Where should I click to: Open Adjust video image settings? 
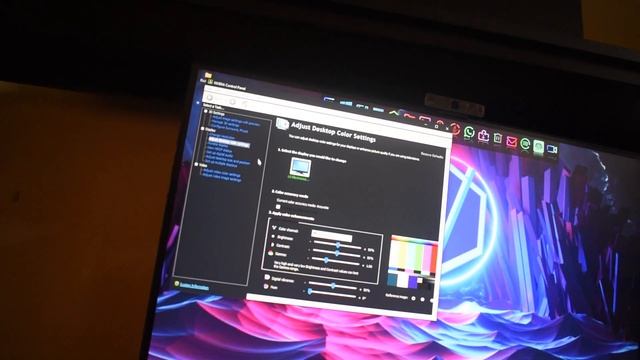click(x=221, y=178)
